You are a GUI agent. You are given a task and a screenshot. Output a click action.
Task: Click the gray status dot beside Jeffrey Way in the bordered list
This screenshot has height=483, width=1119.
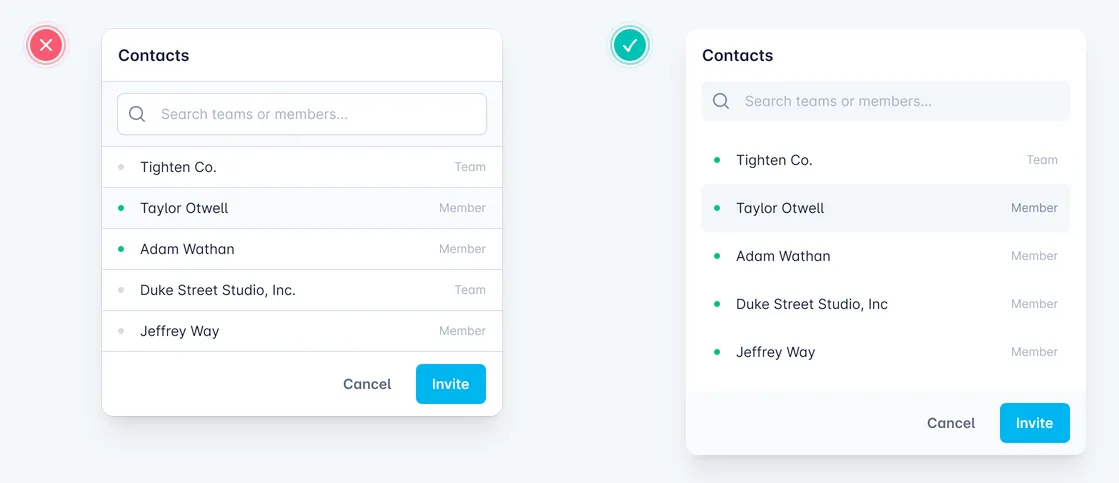coord(121,331)
